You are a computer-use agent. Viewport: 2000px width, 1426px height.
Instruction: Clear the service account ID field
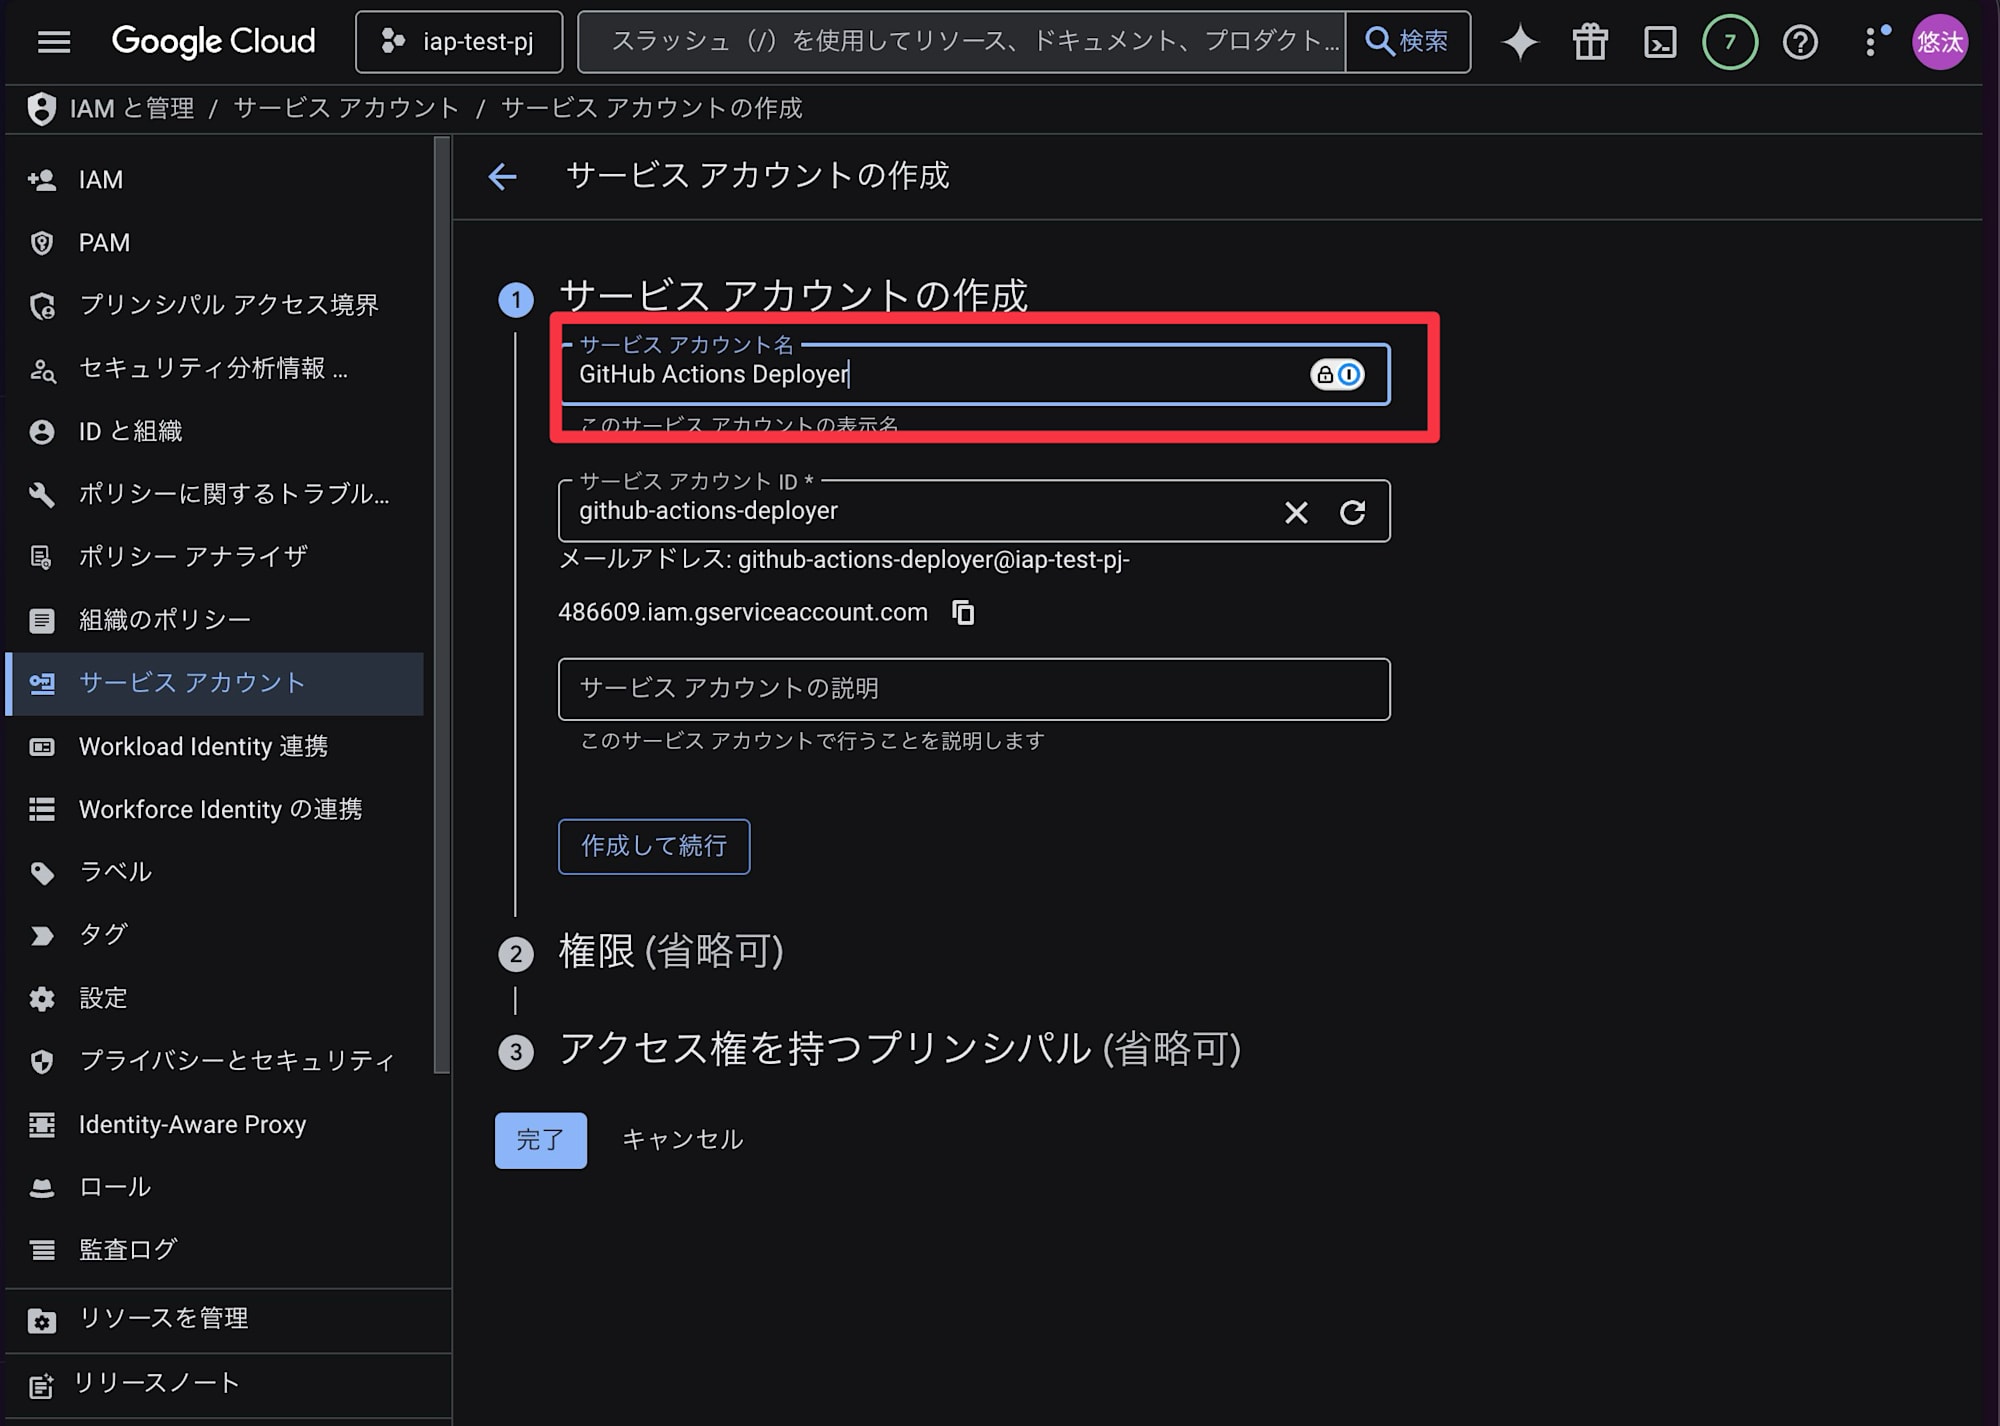(1296, 512)
